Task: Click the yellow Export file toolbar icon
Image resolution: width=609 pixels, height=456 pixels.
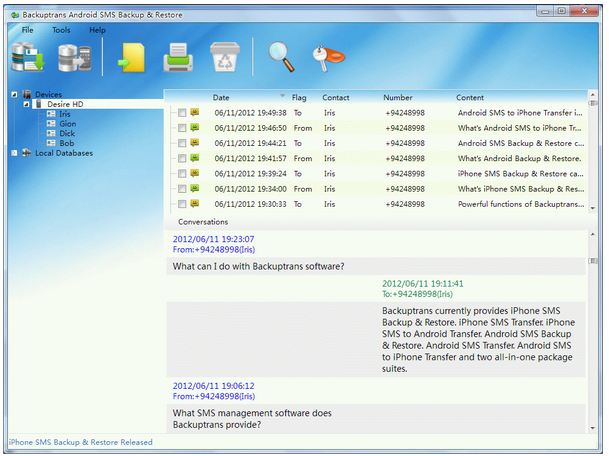Action: 132,58
